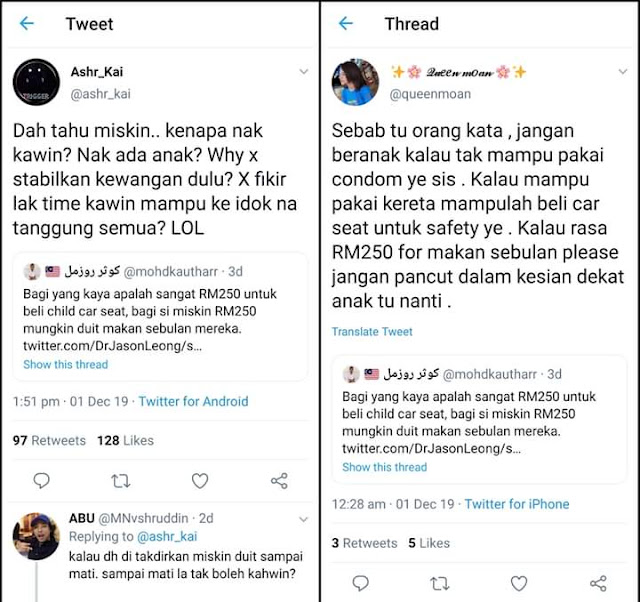
Task: Go back from the Thread screen
Action: click(346, 24)
